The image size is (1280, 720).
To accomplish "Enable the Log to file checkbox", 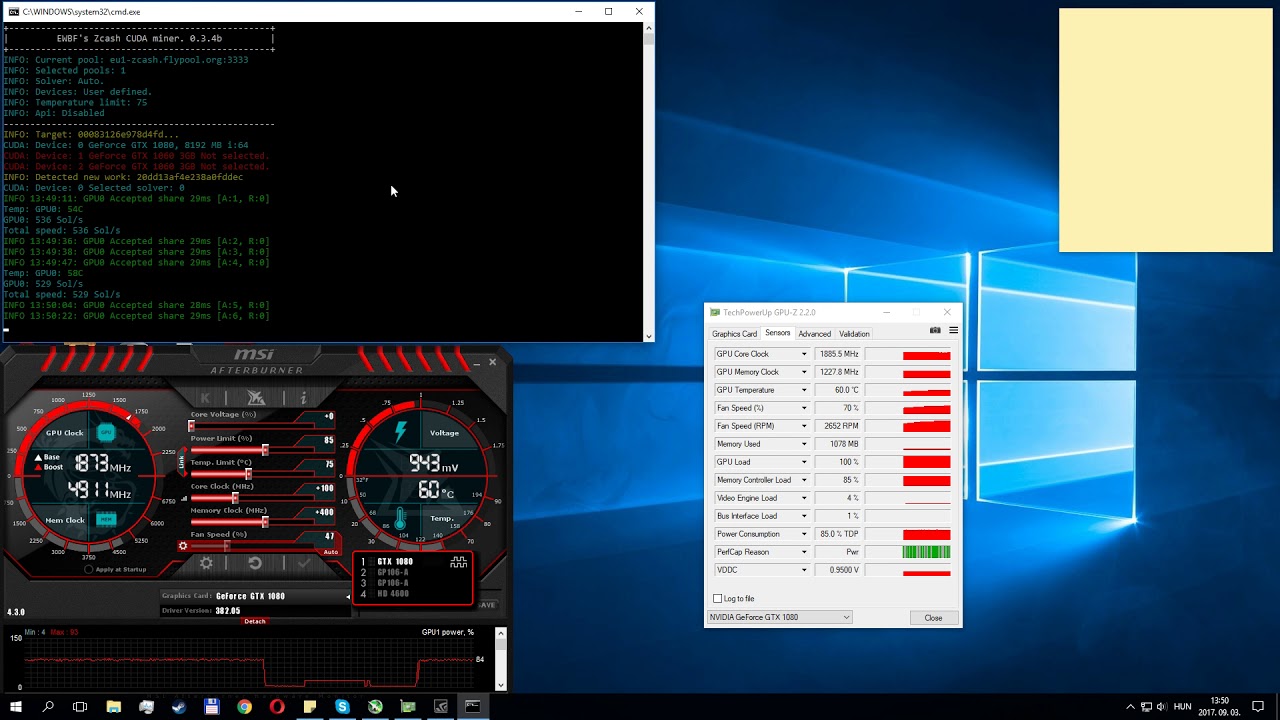I will point(717,598).
